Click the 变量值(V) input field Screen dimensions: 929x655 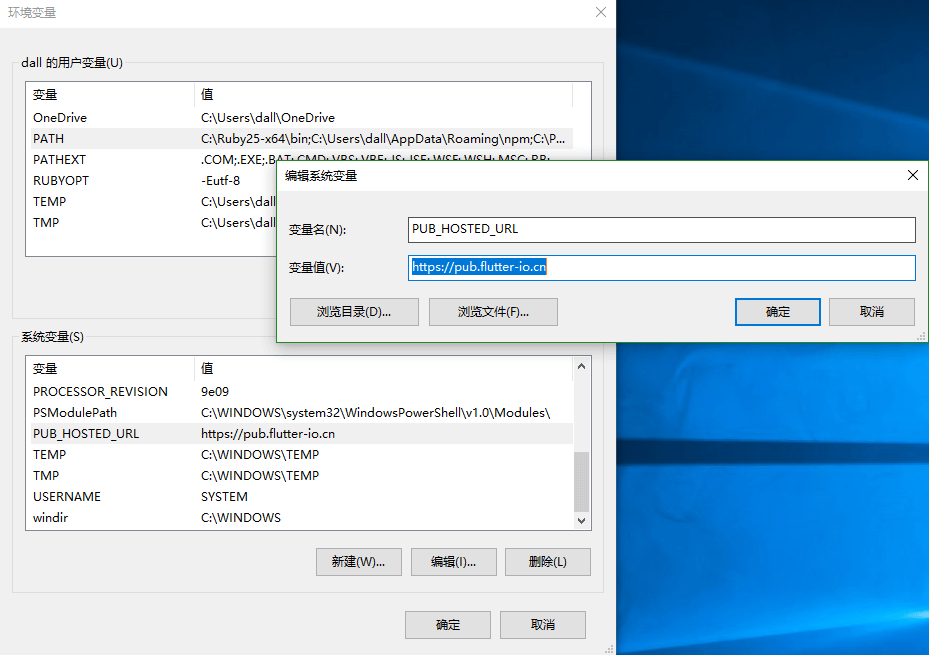coord(662,267)
